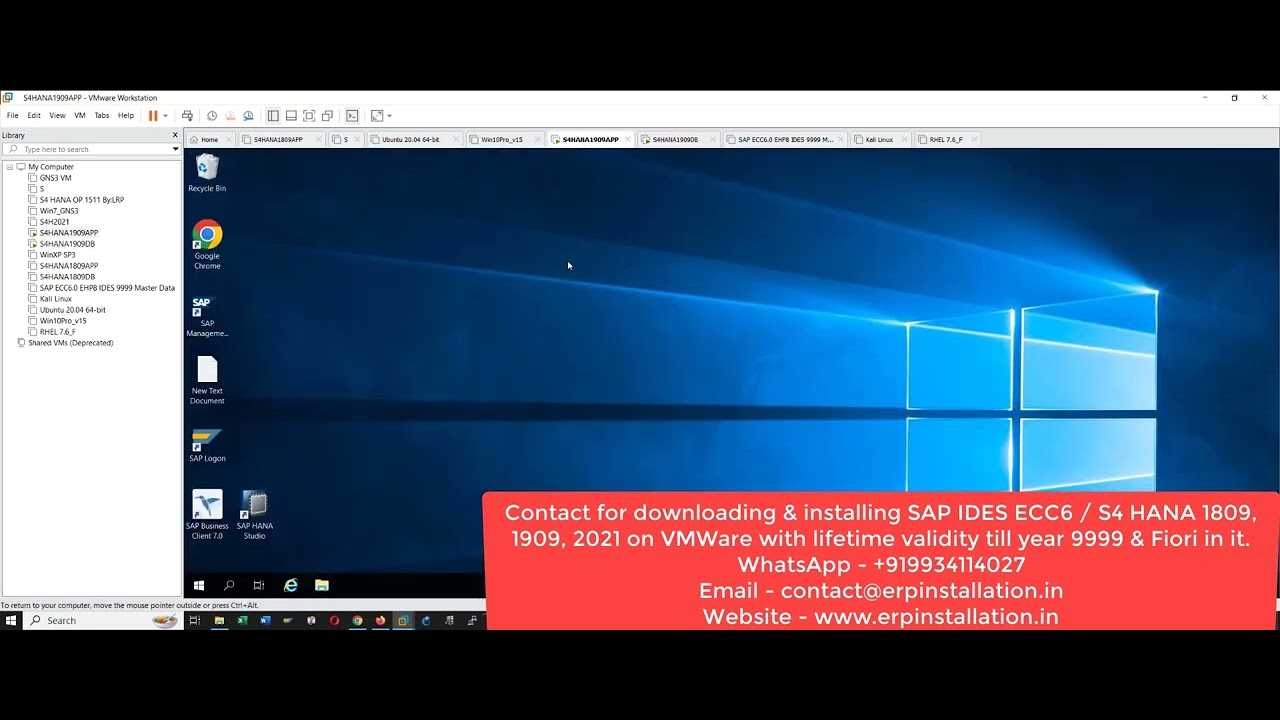Switch to Unity mode icon
Viewport: 1280px width, 720px height.
click(327, 116)
